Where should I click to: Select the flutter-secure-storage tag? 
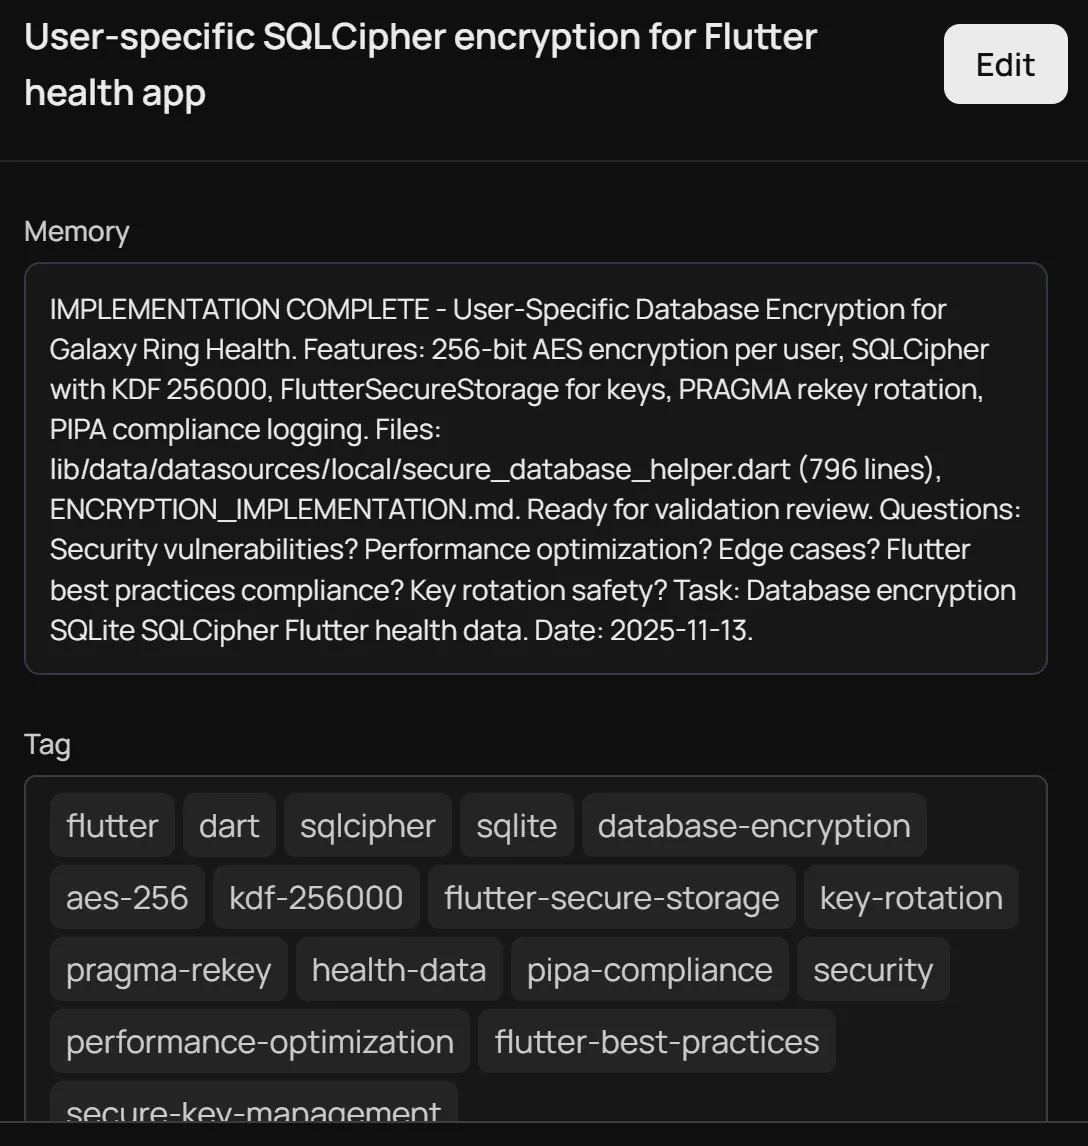point(612,897)
